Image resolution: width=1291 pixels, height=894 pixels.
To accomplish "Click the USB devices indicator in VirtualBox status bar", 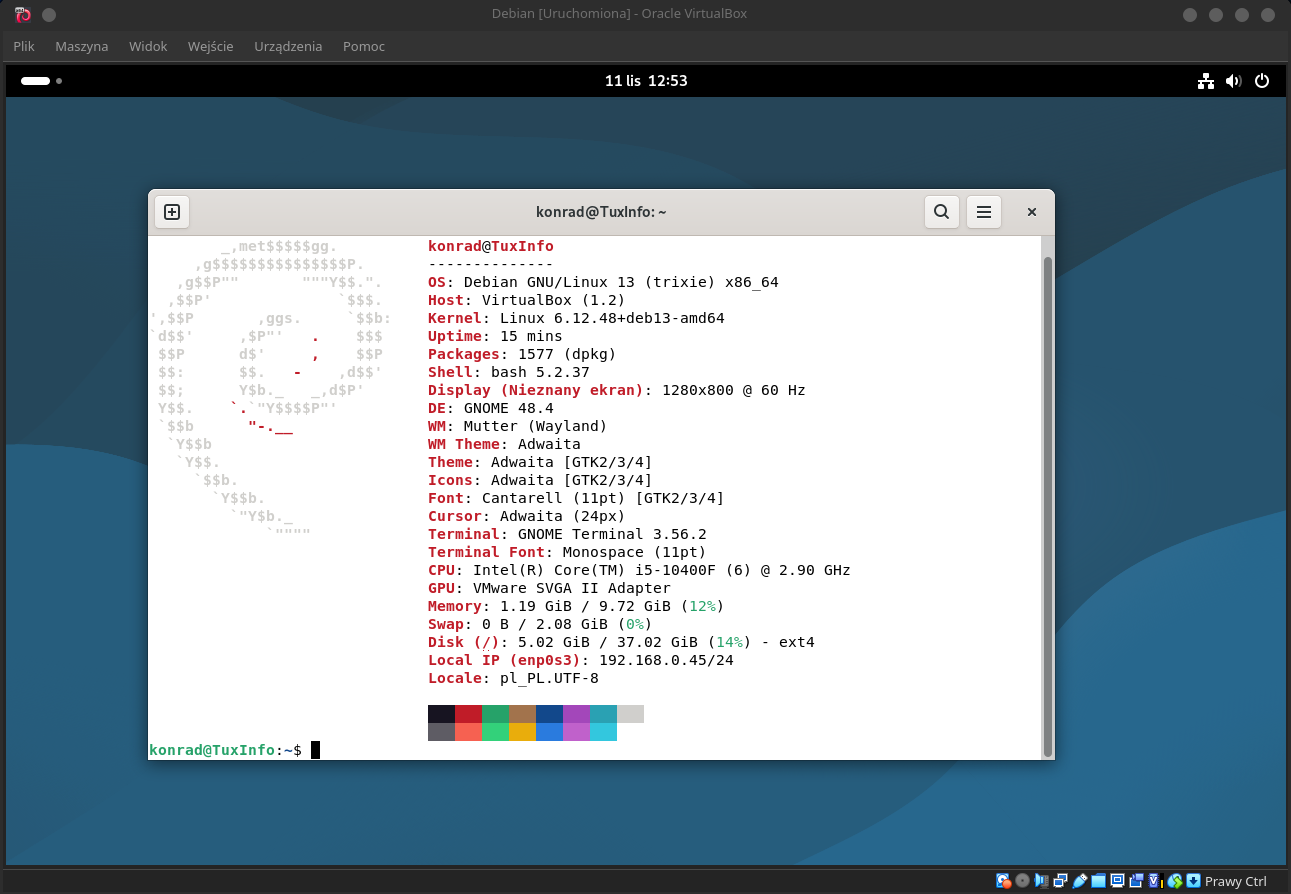I will pos(1080,881).
